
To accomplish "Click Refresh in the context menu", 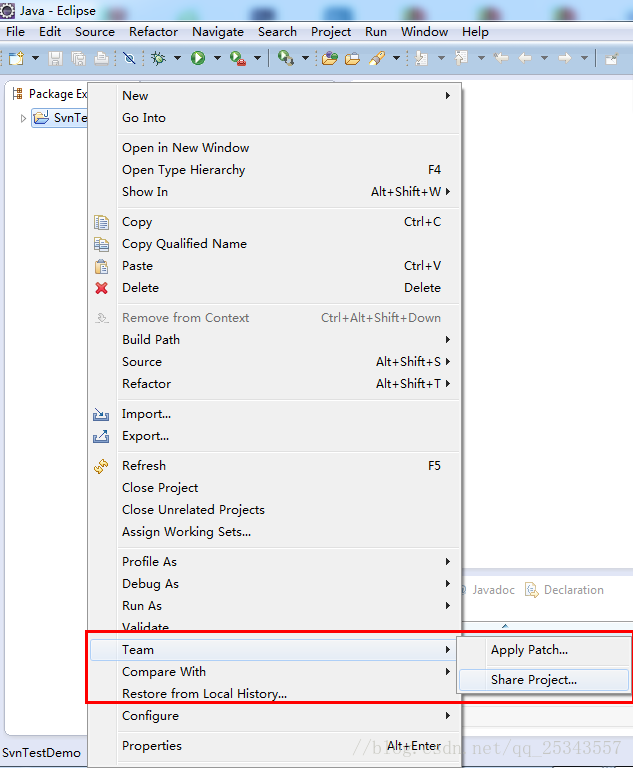I will click(x=274, y=466).
